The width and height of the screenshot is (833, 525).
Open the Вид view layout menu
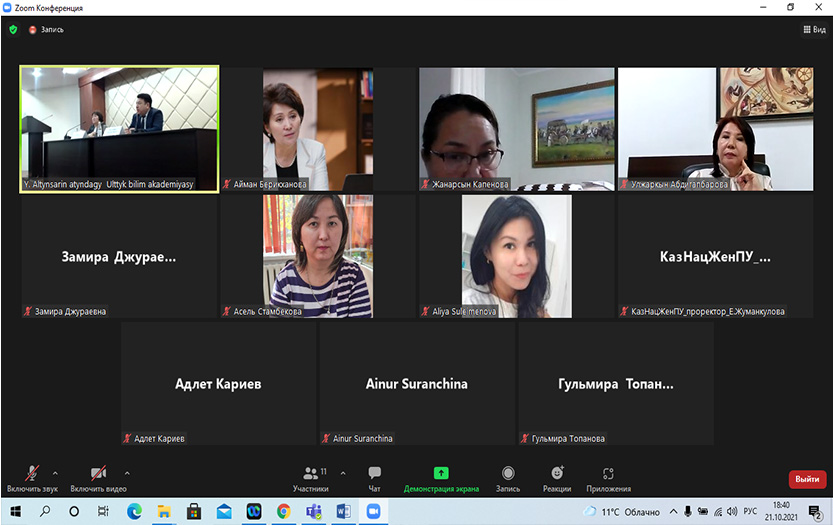pos(814,30)
